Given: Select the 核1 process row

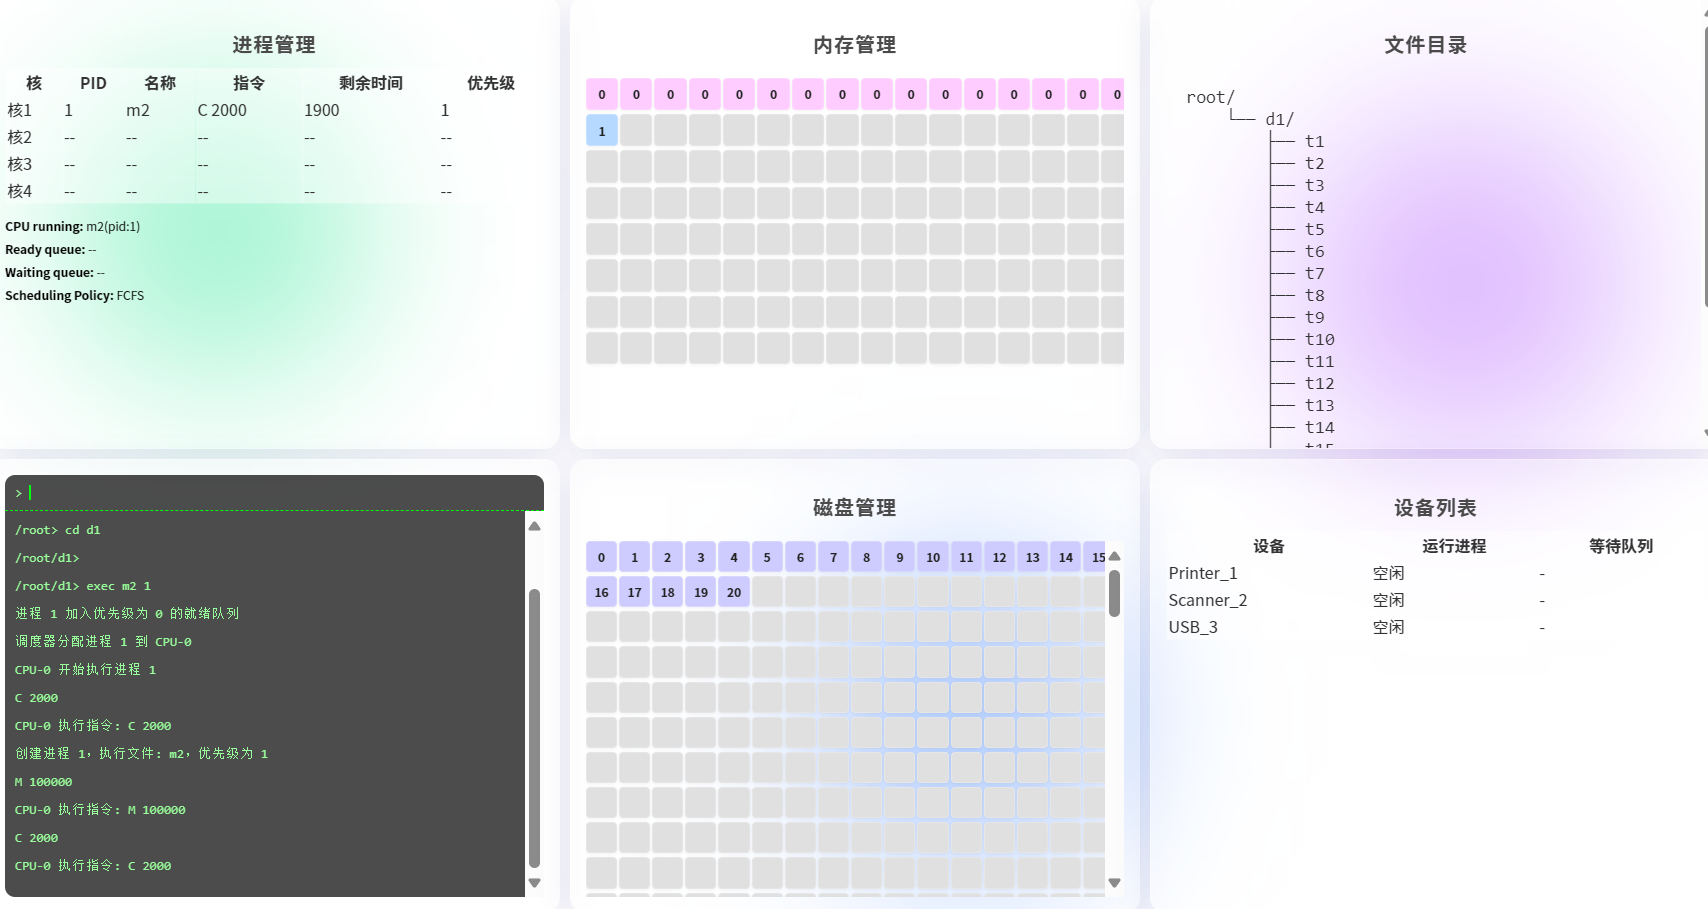Looking at the screenshot, I should pyautogui.click(x=20, y=110).
